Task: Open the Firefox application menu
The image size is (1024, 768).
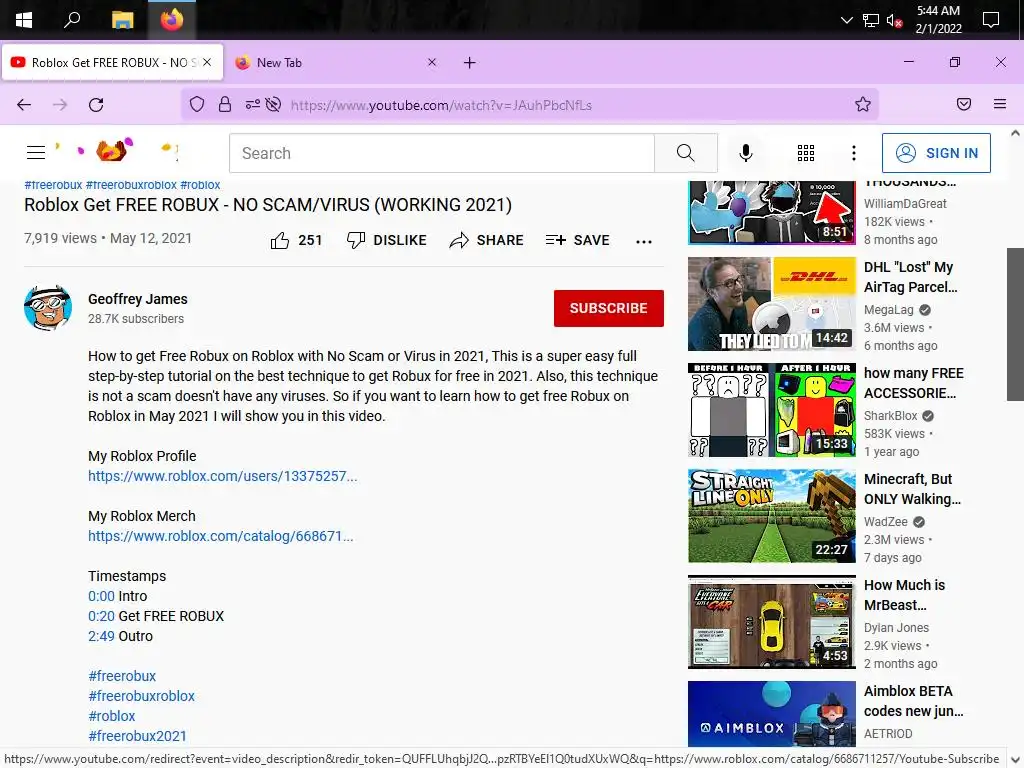Action: (x=1000, y=104)
